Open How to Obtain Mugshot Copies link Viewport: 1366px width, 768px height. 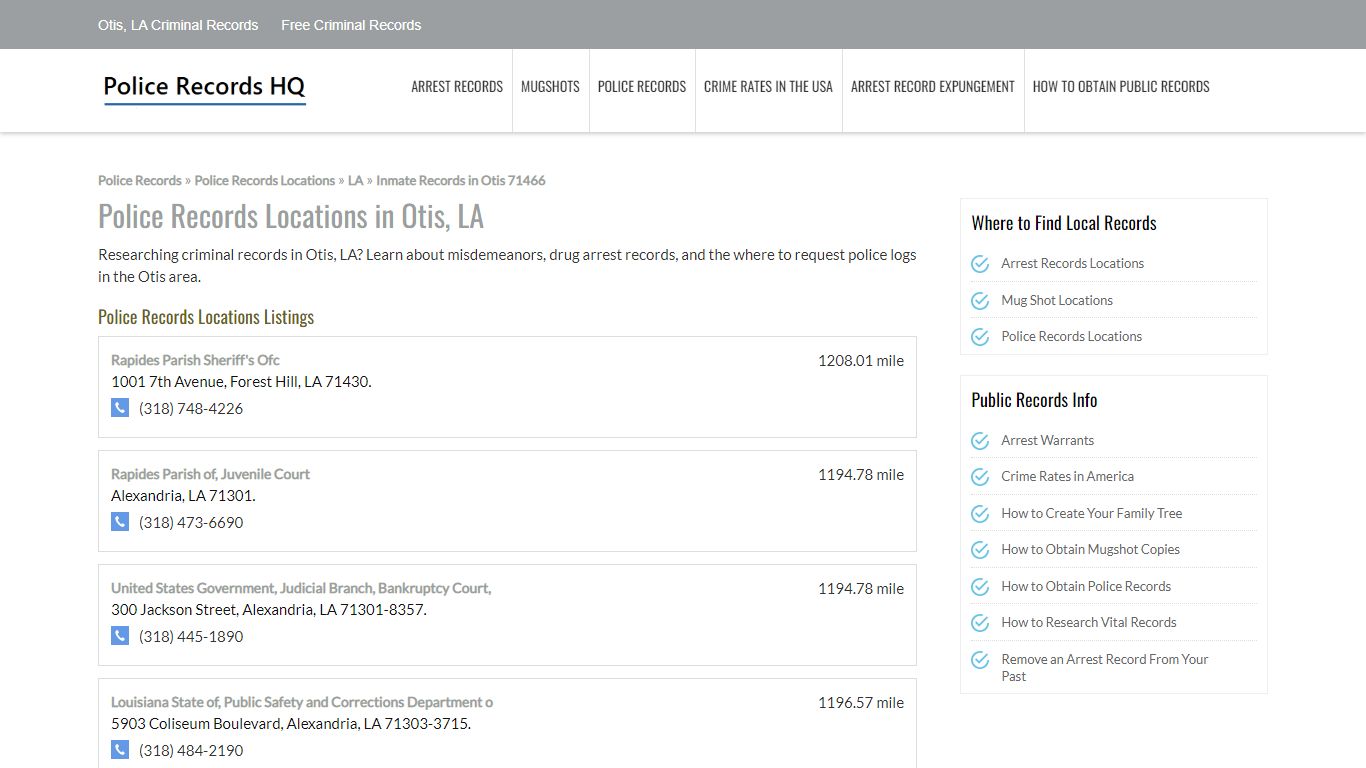[1091, 550]
